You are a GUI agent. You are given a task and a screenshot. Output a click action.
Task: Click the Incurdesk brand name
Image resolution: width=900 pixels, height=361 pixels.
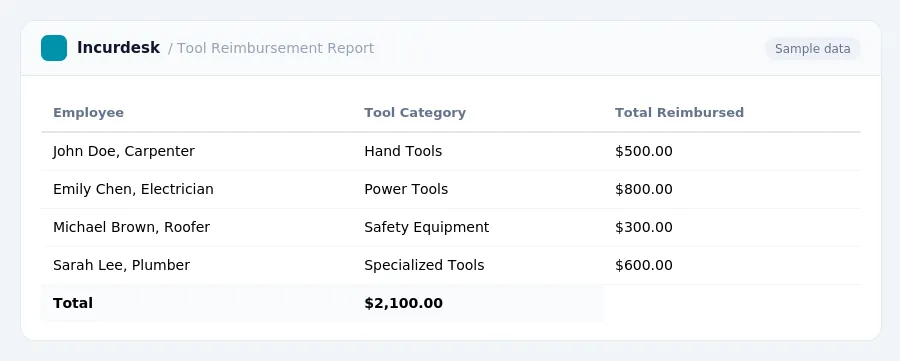coord(118,48)
